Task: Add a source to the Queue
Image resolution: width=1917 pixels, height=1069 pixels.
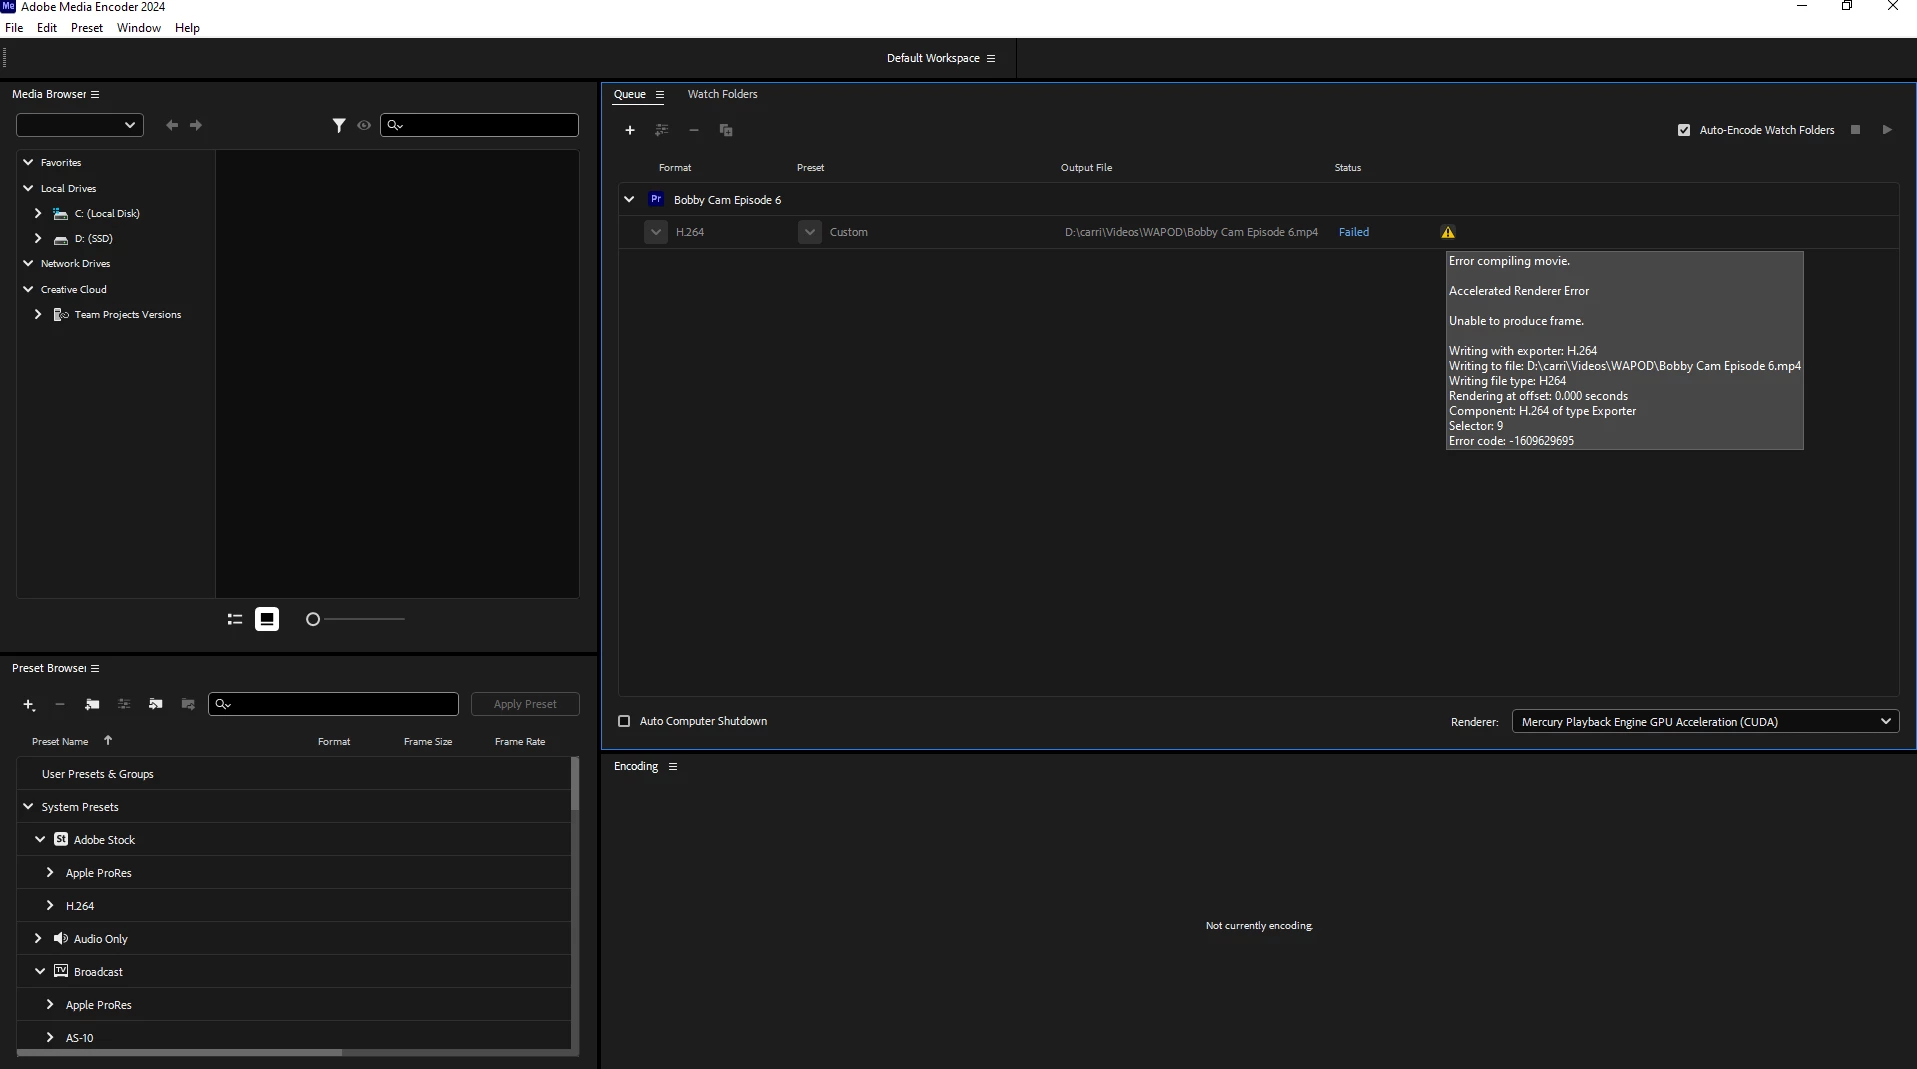Action: pos(630,130)
